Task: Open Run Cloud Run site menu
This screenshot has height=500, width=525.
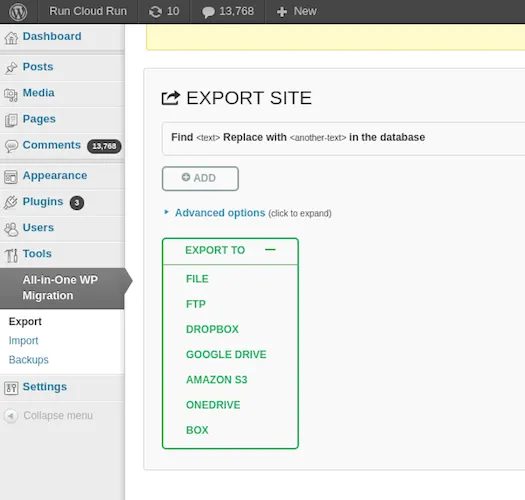Action: pyautogui.click(x=88, y=11)
